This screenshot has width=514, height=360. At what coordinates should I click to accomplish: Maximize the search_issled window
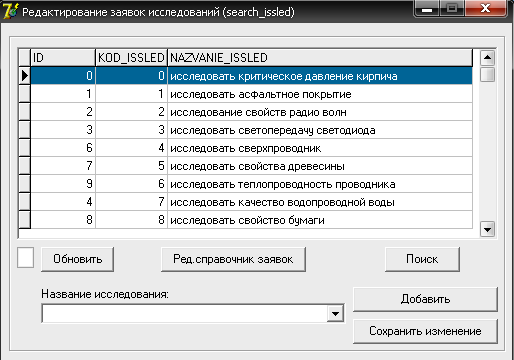(452, 9)
